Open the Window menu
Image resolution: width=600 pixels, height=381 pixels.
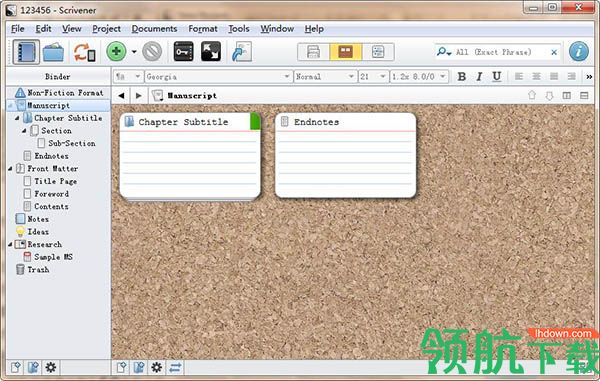click(x=277, y=29)
